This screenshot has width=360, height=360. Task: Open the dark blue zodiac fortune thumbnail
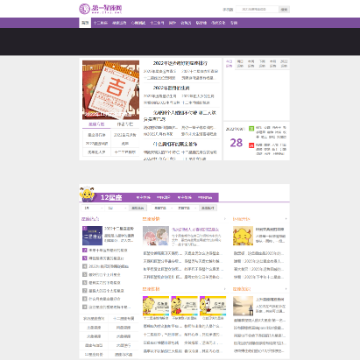92,236
